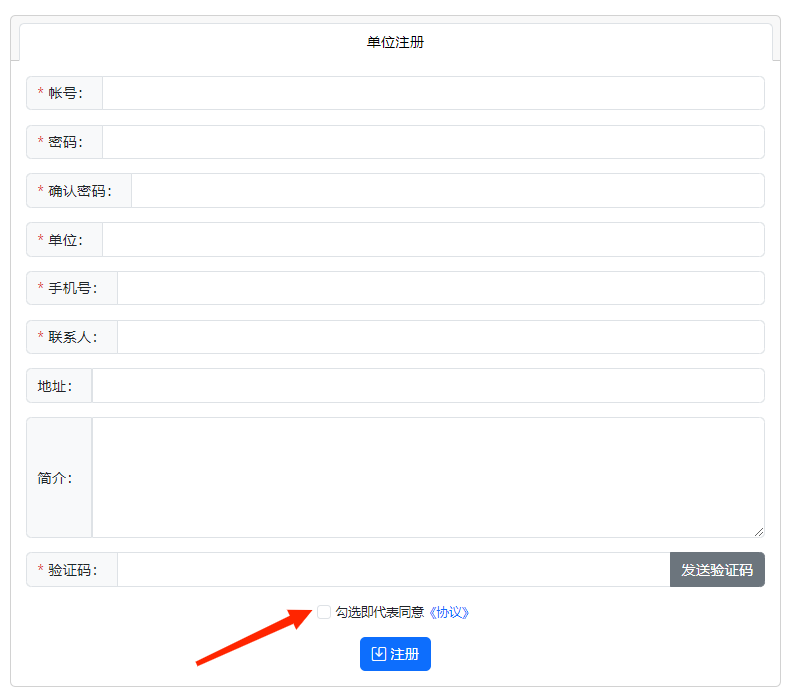The image size is (791, 696).
Task: Check the 勾选即代表同意 agreement checkbox
Action: [x=324, y=612]
